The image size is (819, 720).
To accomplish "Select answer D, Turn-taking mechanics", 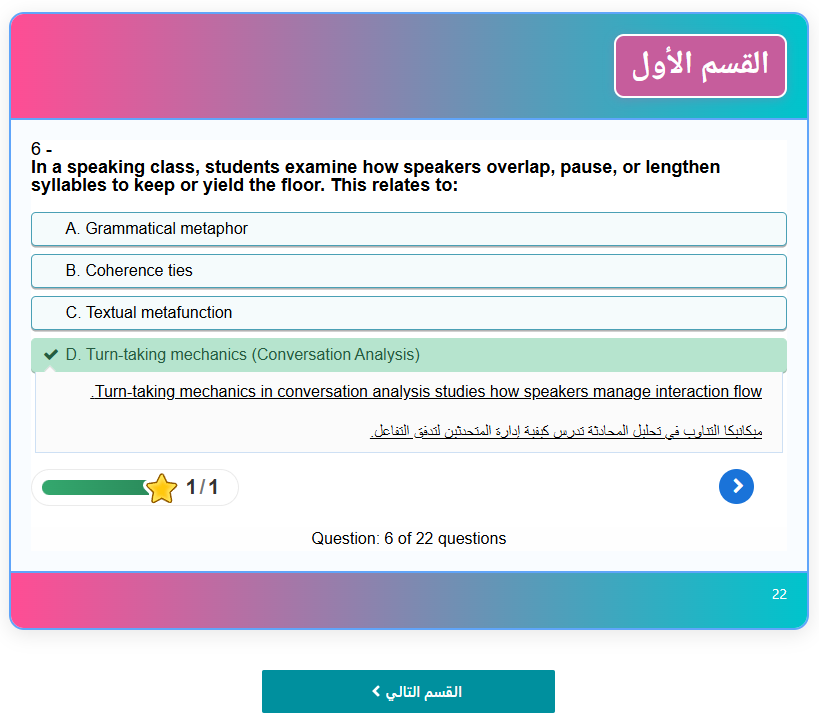I will [409, 355].
